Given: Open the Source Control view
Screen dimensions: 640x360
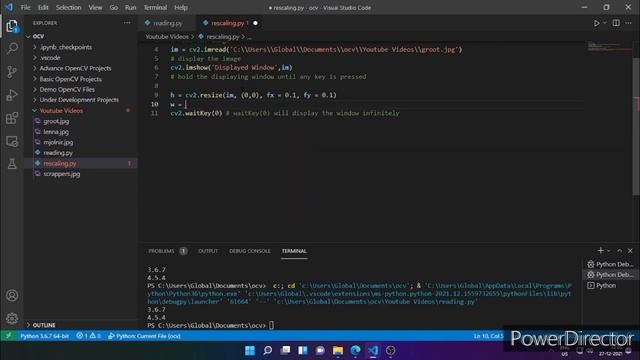Looking at the screenshot, I should point(12,72).
